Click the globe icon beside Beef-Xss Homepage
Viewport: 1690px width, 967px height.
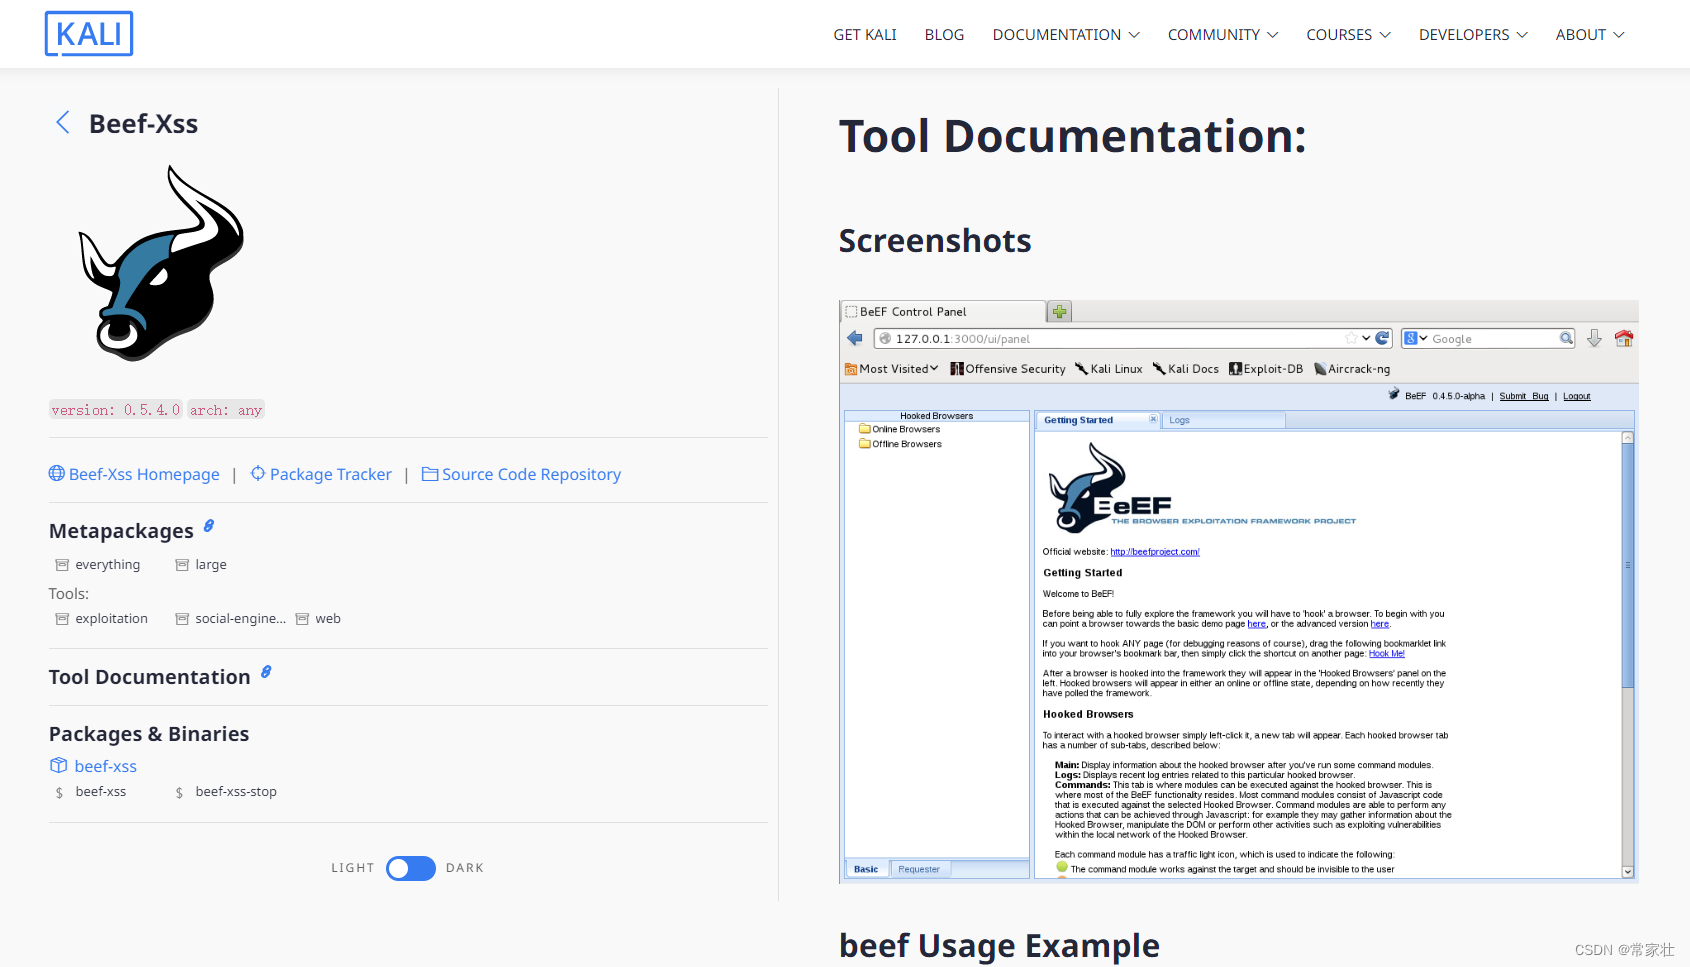(x=57, y=473)
